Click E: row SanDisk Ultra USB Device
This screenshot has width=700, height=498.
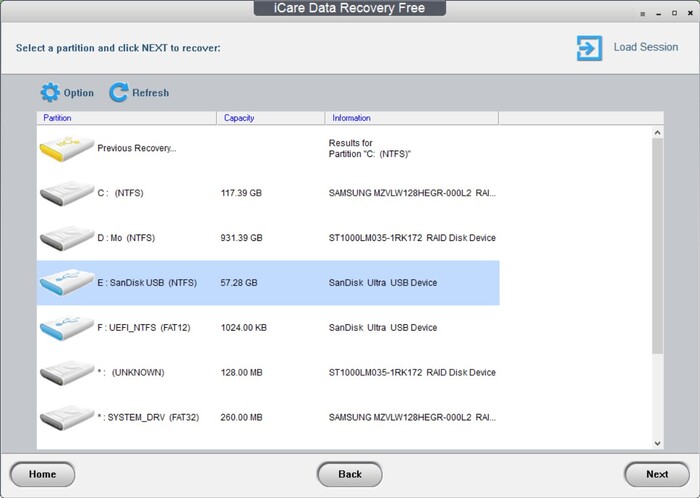[383, 282]
